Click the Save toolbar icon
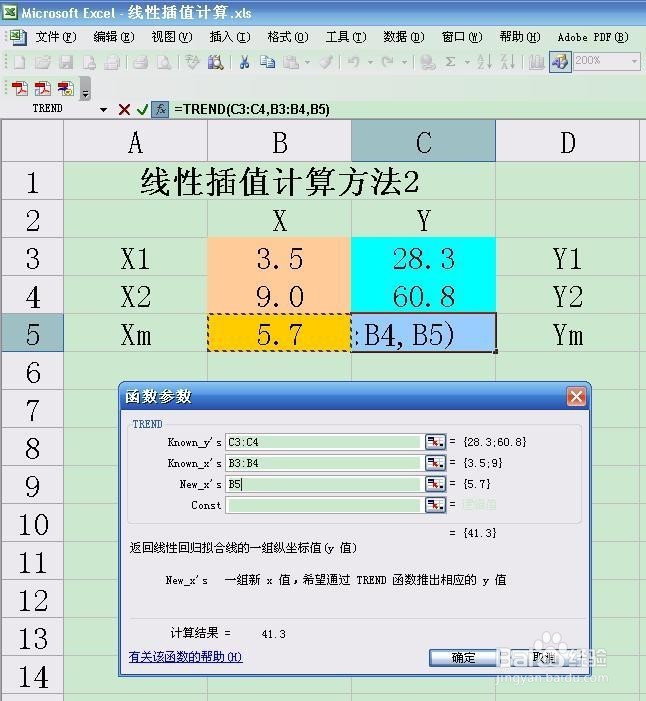646x701 pixels. click(66, 62)
